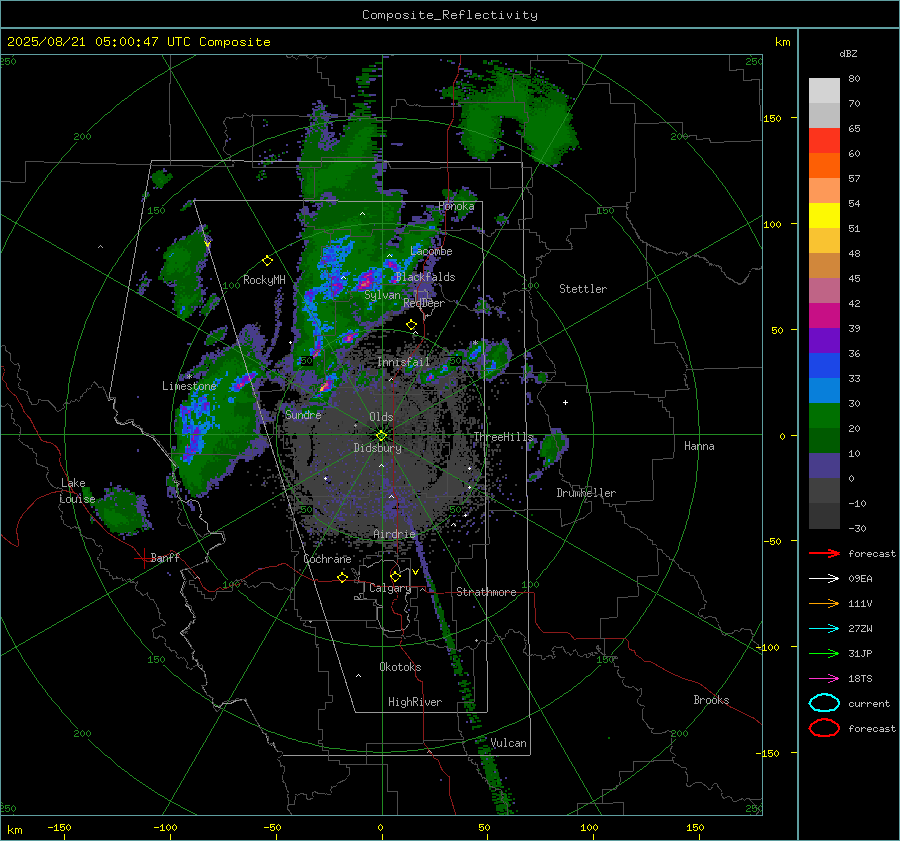The width and height of the screenshot is (900, 841).
Task: Click the Strathmore label
Action: (486, 592)
